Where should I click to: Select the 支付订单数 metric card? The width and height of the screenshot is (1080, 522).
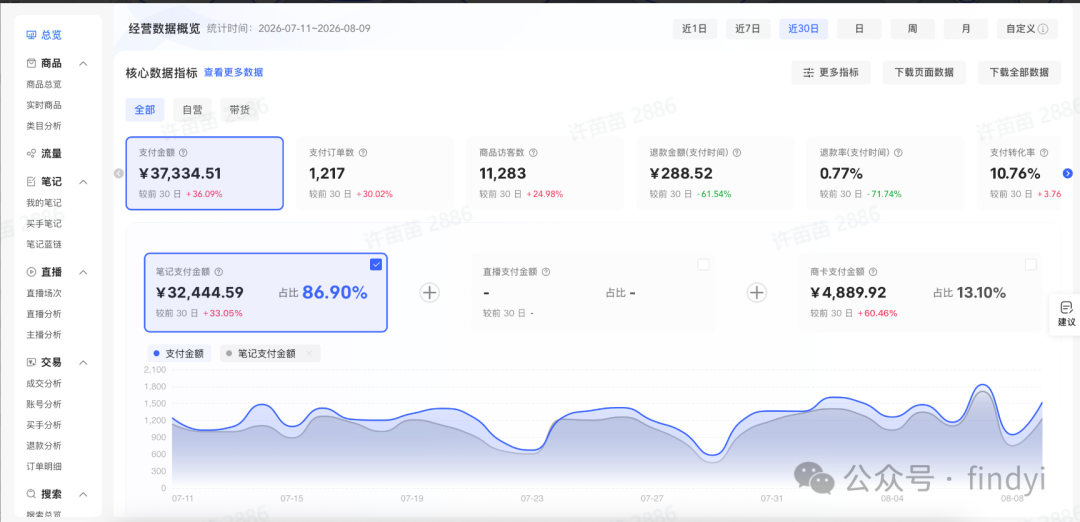click(375, 173)
